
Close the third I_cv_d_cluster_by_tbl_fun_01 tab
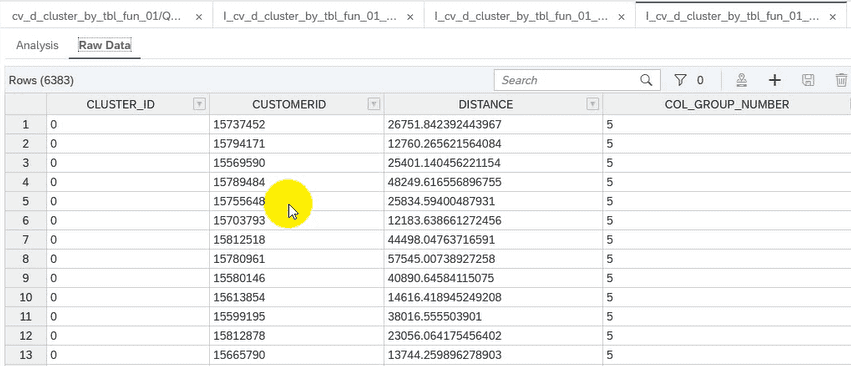point(621,17)
